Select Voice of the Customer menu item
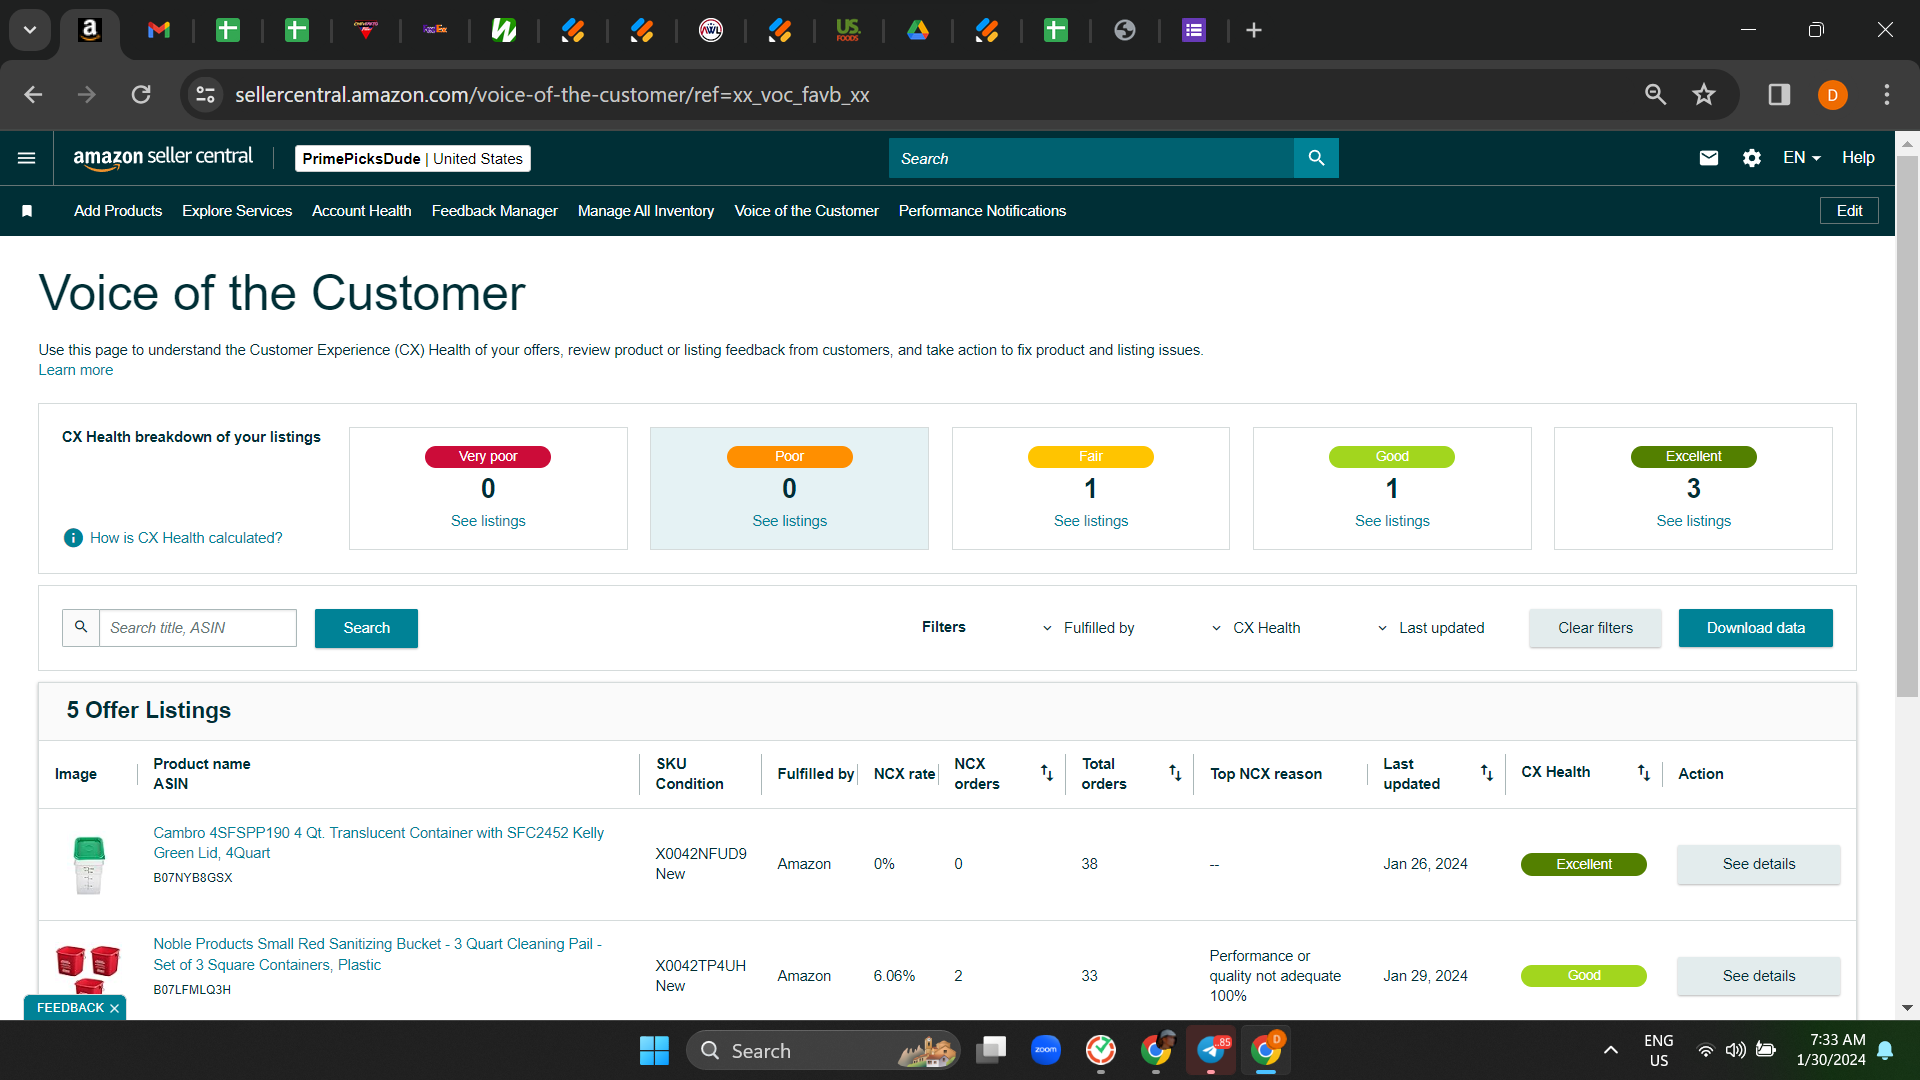The width and height of the screenshot is (1920, 1080). pyautogui.click(x=807, y=211)
